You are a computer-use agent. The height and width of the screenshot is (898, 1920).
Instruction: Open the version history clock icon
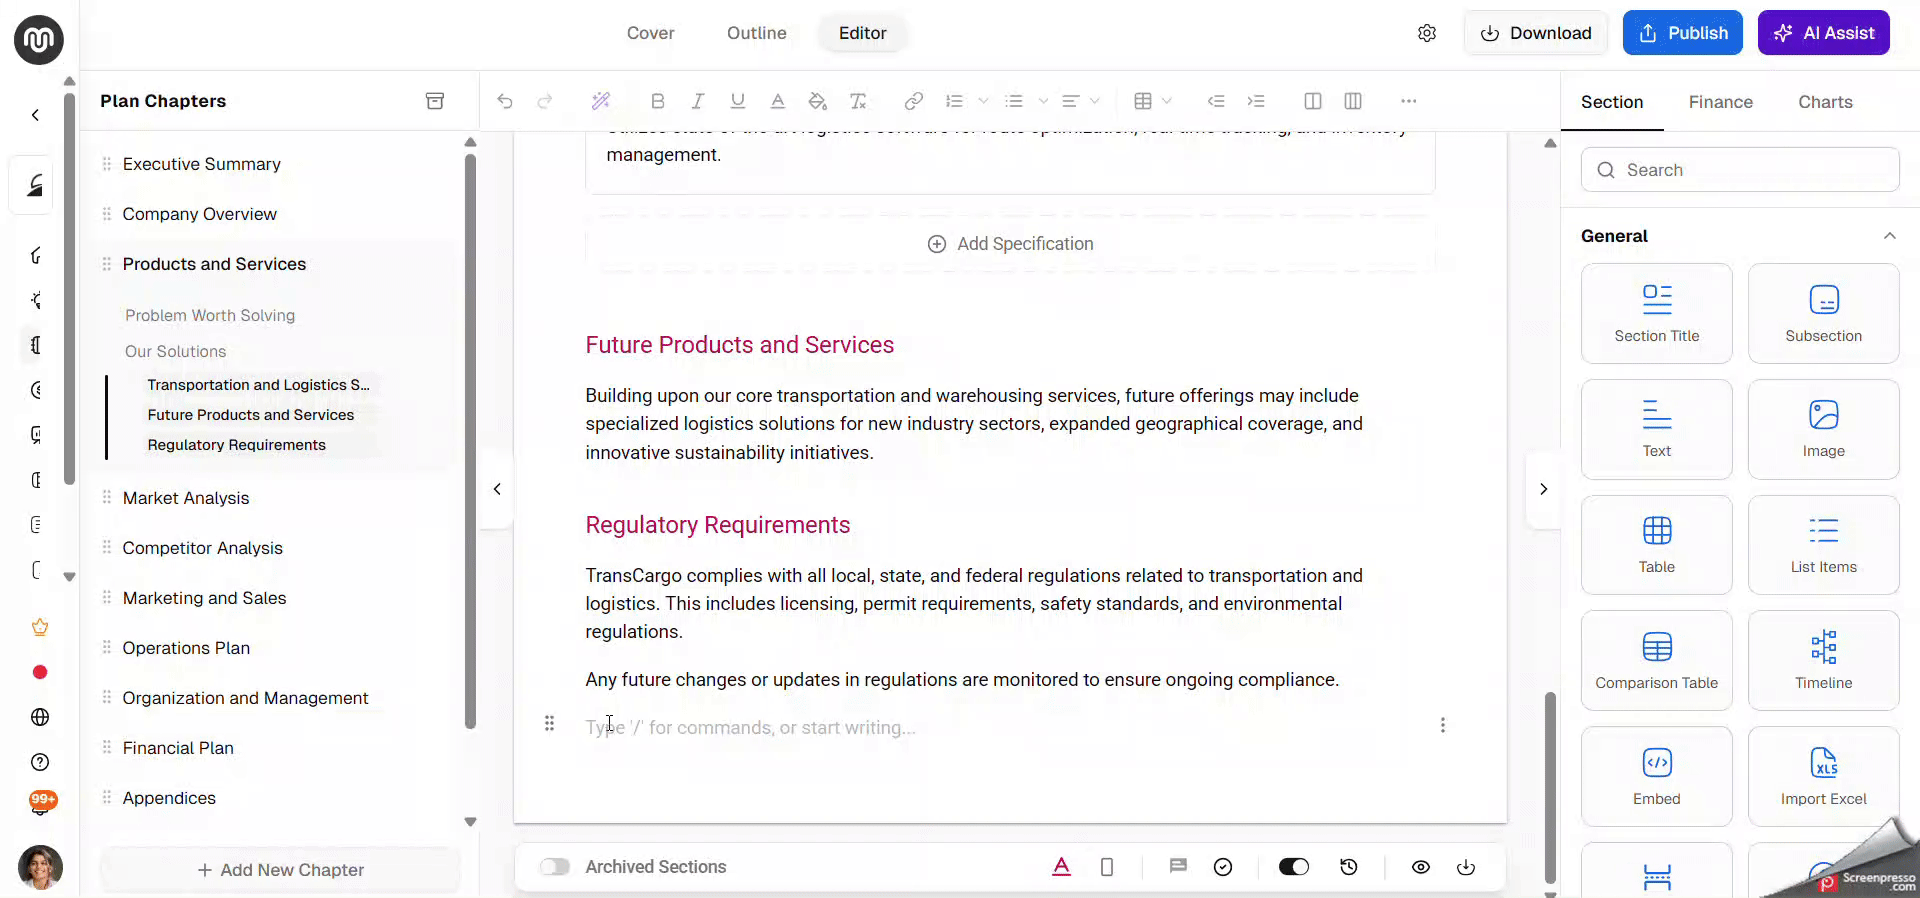1349,867
